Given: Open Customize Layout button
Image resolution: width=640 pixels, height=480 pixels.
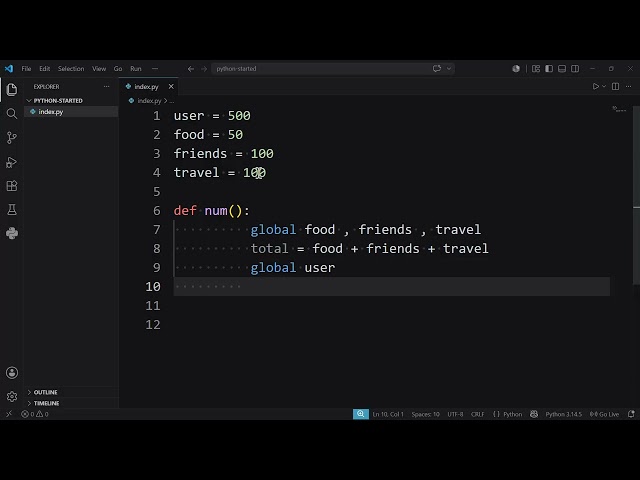Looking at the screenshot, I should (x=536, y=69).
